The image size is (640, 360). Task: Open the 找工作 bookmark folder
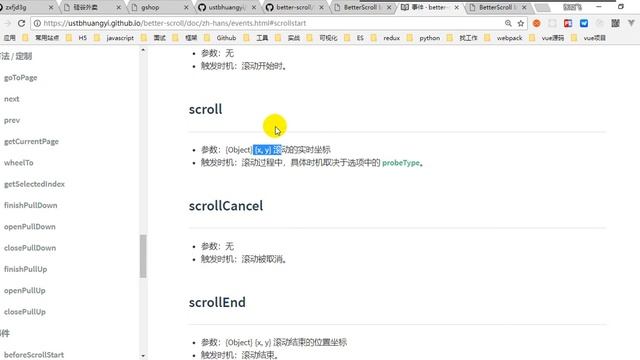pyautogui.click(x=463, y=38)
